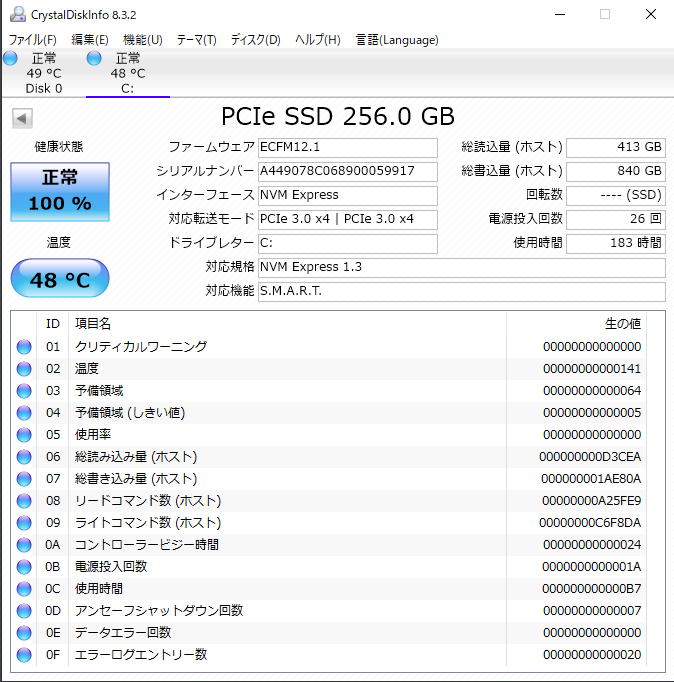Select the Disk 0 drive tab
674x682 pixels.
pyautogui.click(x=43, y=73)
